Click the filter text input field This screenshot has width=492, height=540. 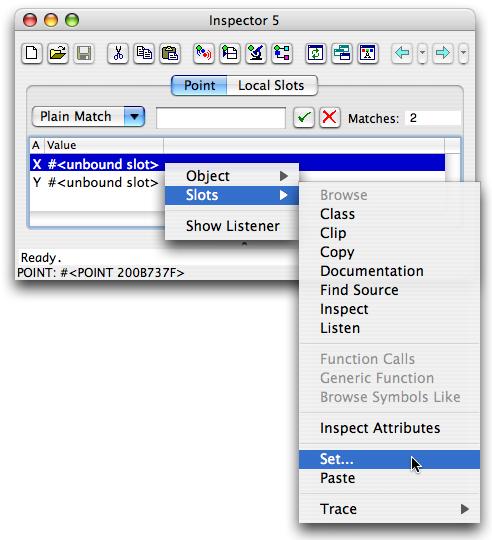coord(221,118)
